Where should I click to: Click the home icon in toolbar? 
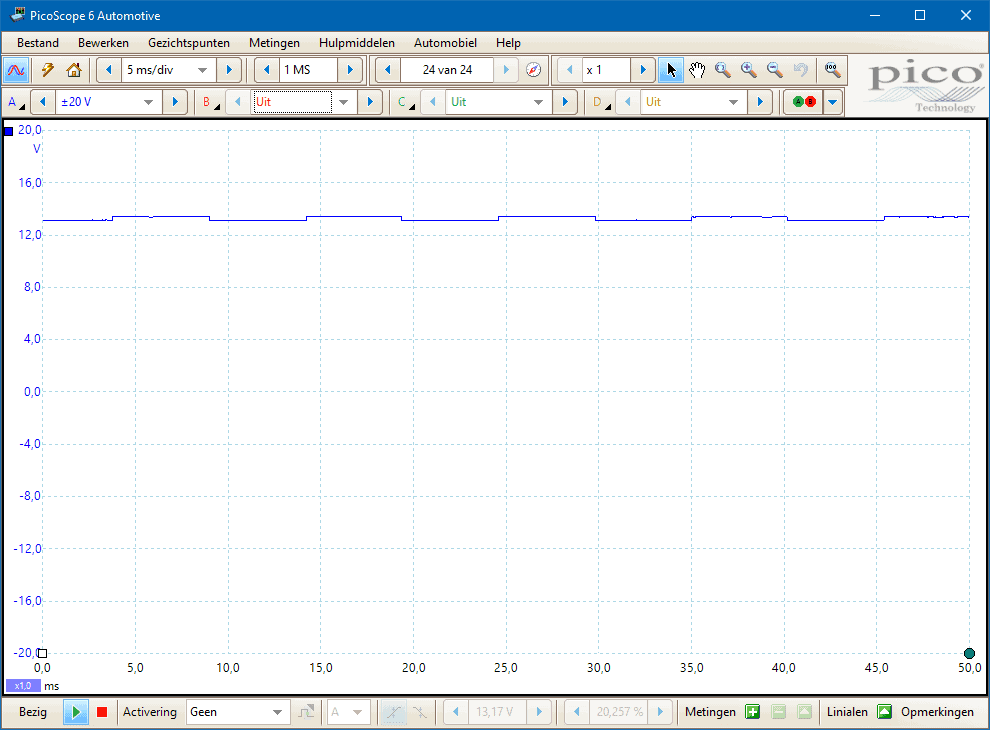click(73, 70)
